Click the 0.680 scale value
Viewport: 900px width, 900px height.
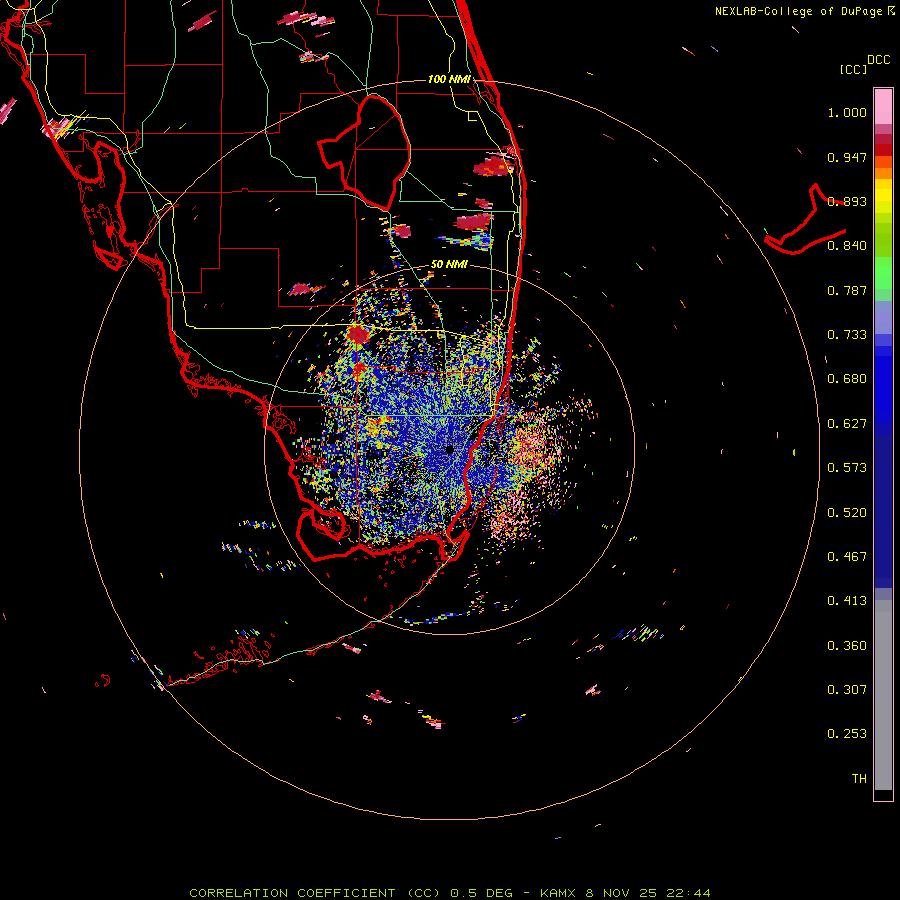tap(847, 379)
